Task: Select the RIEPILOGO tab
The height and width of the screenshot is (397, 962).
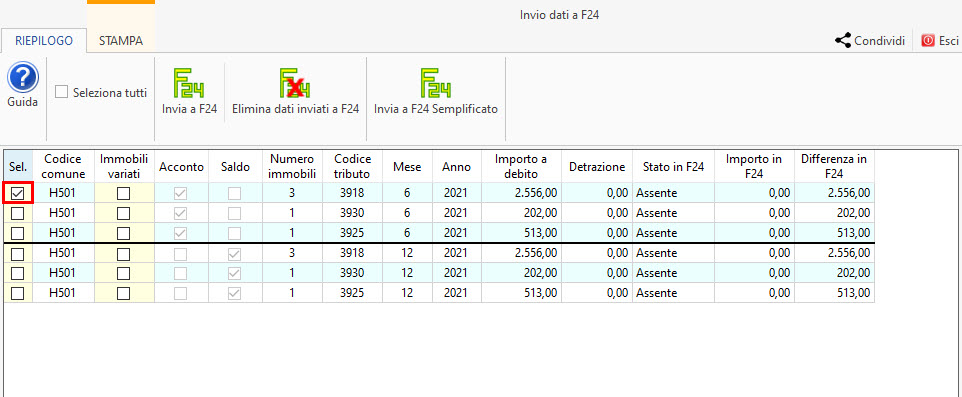Action: [44, 41]
